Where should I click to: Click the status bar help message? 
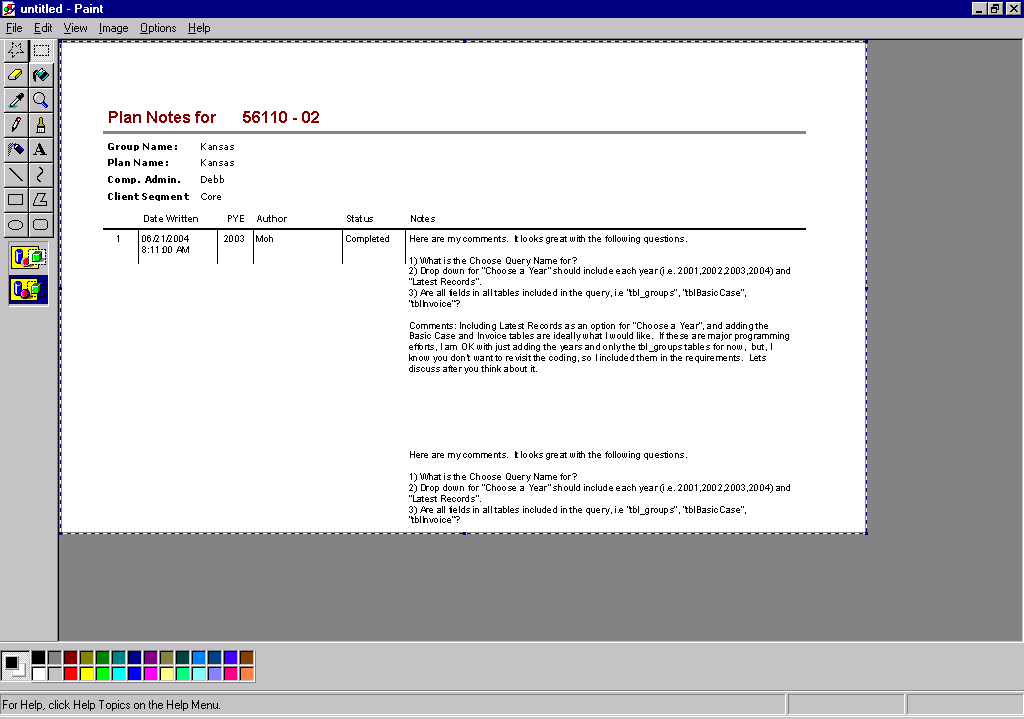click(112, 705)
